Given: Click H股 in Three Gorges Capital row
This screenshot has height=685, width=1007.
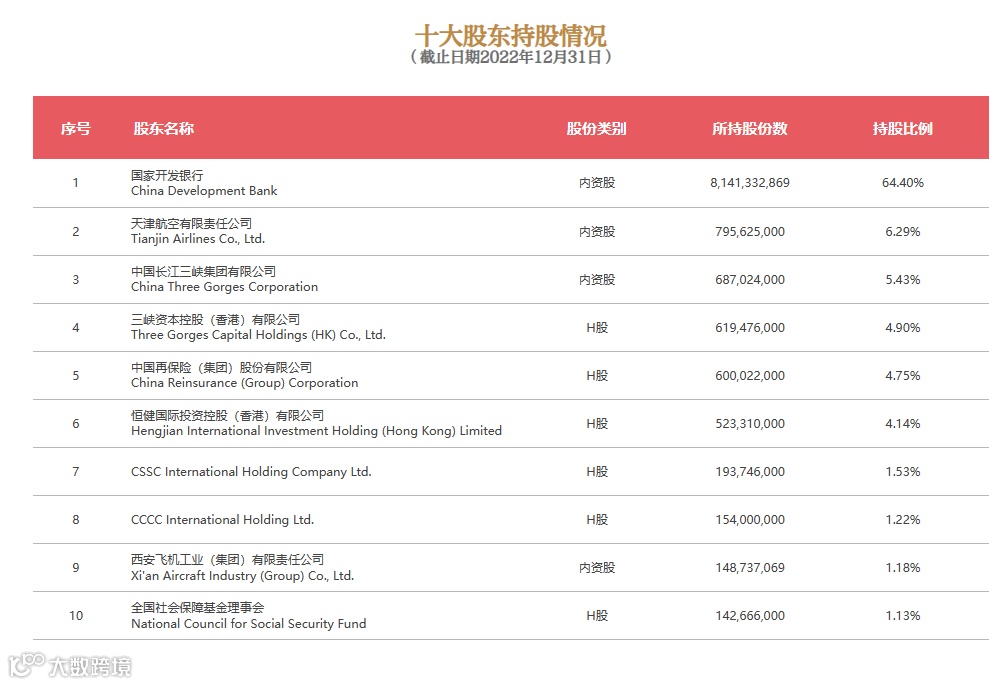Looking at the screenshot, I should tap(597, 328).
